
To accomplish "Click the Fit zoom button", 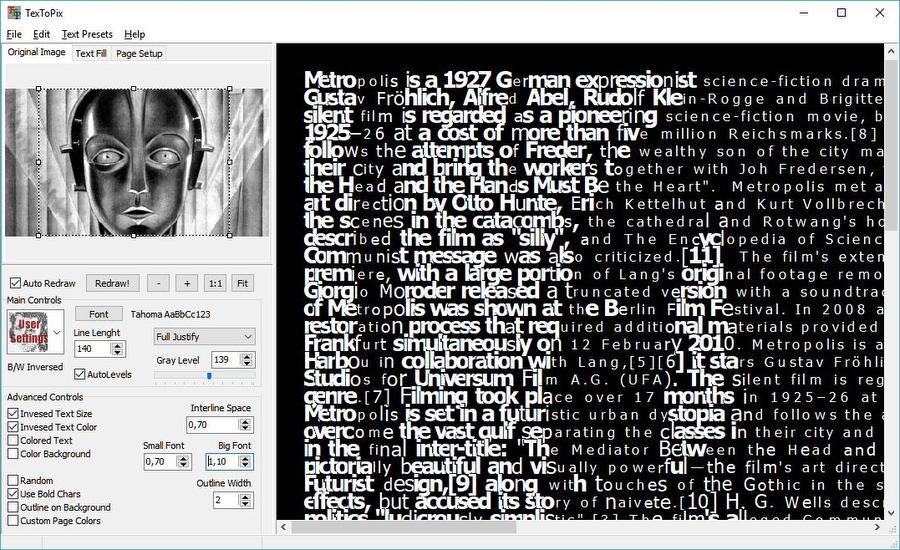I will tap(242, 283).
